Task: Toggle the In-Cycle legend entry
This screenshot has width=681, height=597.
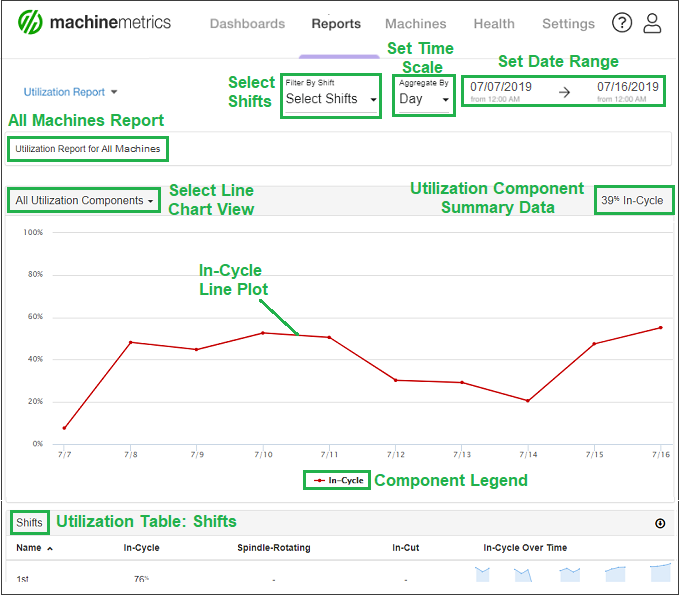Action: pos(339,481)
